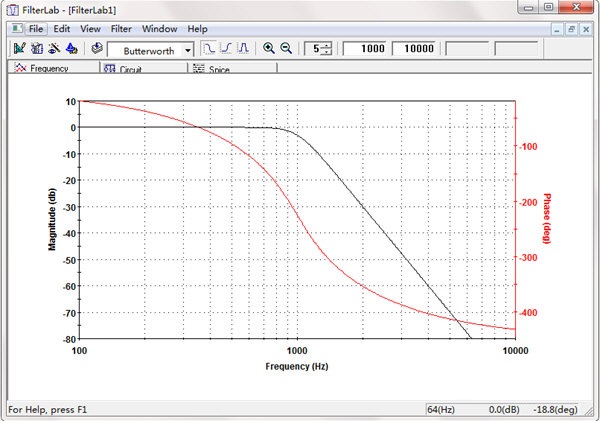Click the second toolbar icon beside the wizard
Image resolution: width=600 pixels, height=421 pixels.
point(37,48)
